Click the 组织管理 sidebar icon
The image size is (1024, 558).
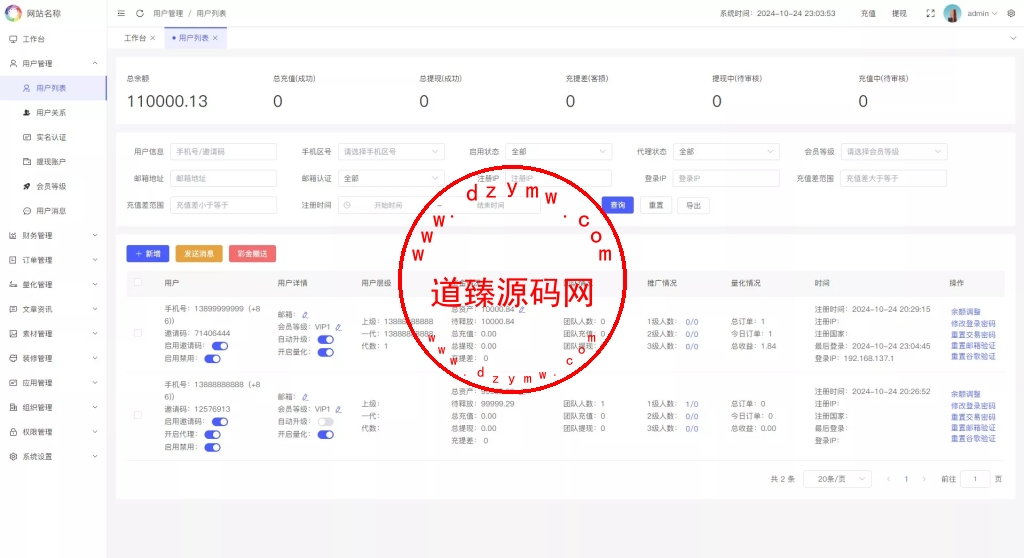pos(13,407)
